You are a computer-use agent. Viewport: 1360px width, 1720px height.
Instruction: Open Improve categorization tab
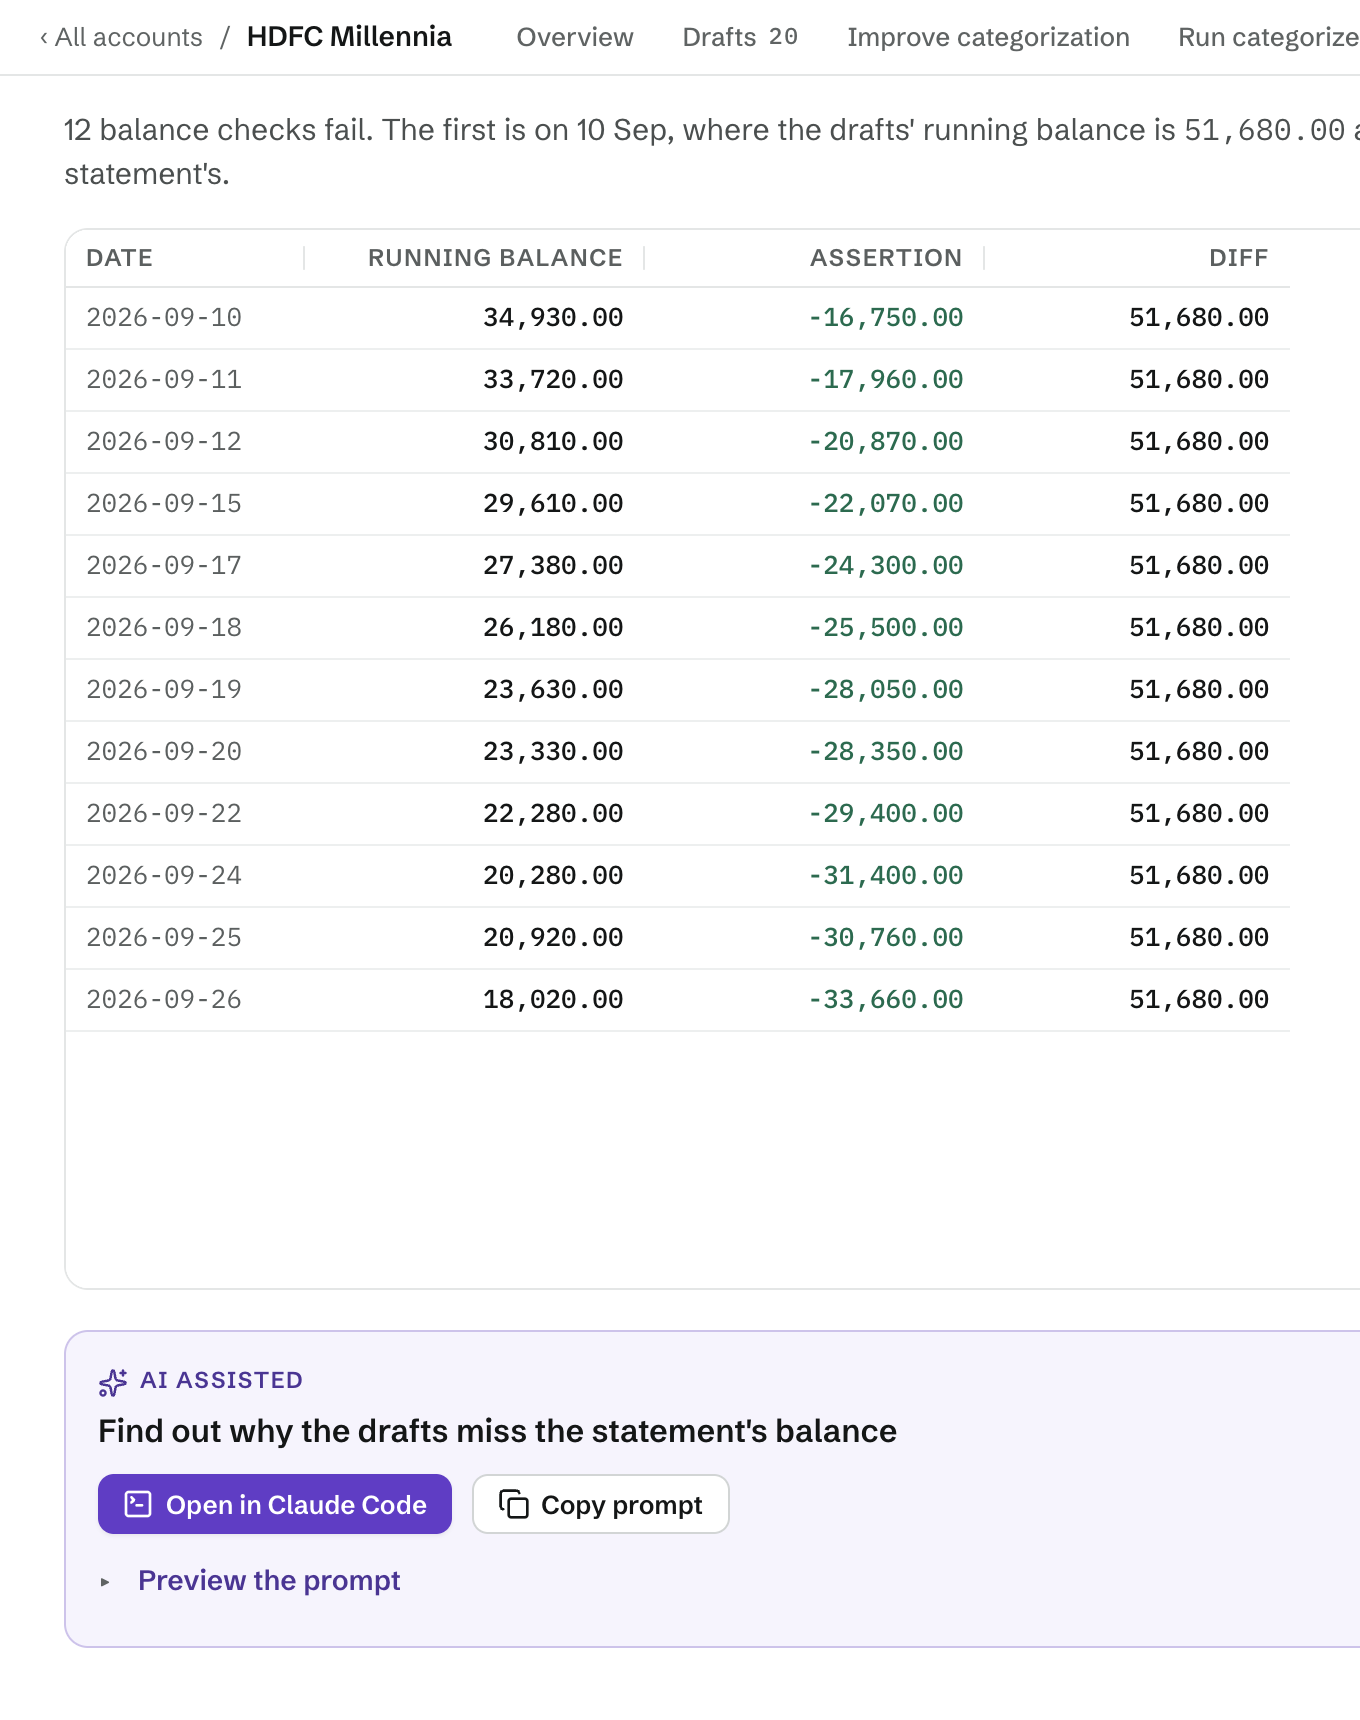[988, 37]
